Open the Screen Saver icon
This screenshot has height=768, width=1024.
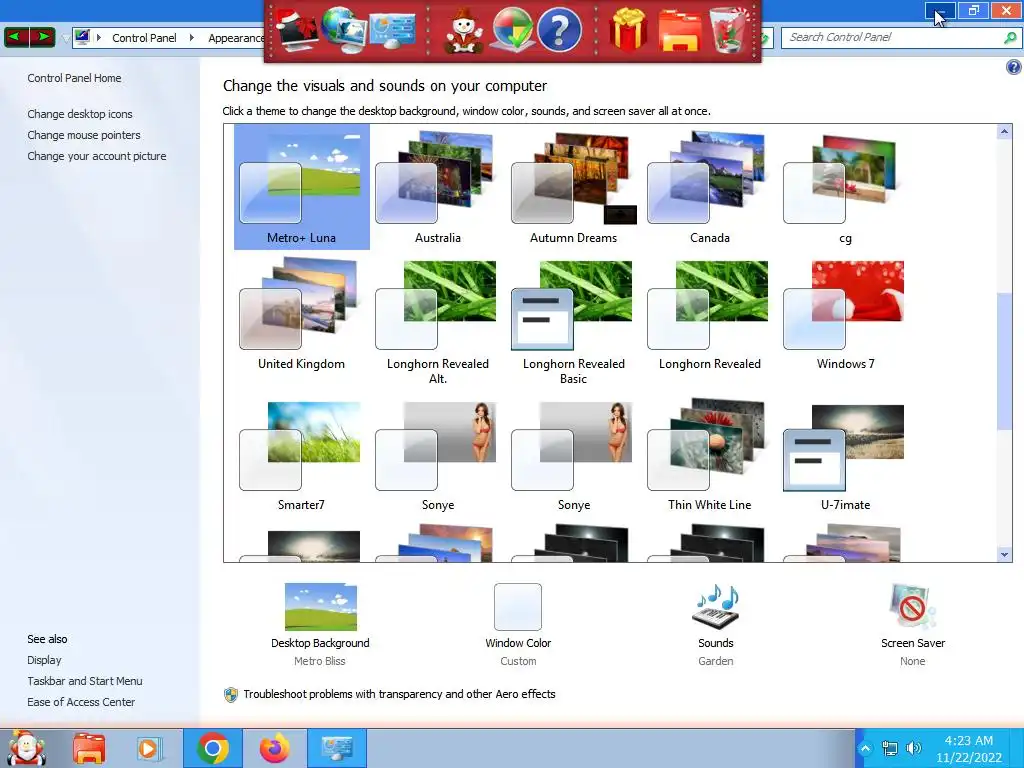point(912,607)
